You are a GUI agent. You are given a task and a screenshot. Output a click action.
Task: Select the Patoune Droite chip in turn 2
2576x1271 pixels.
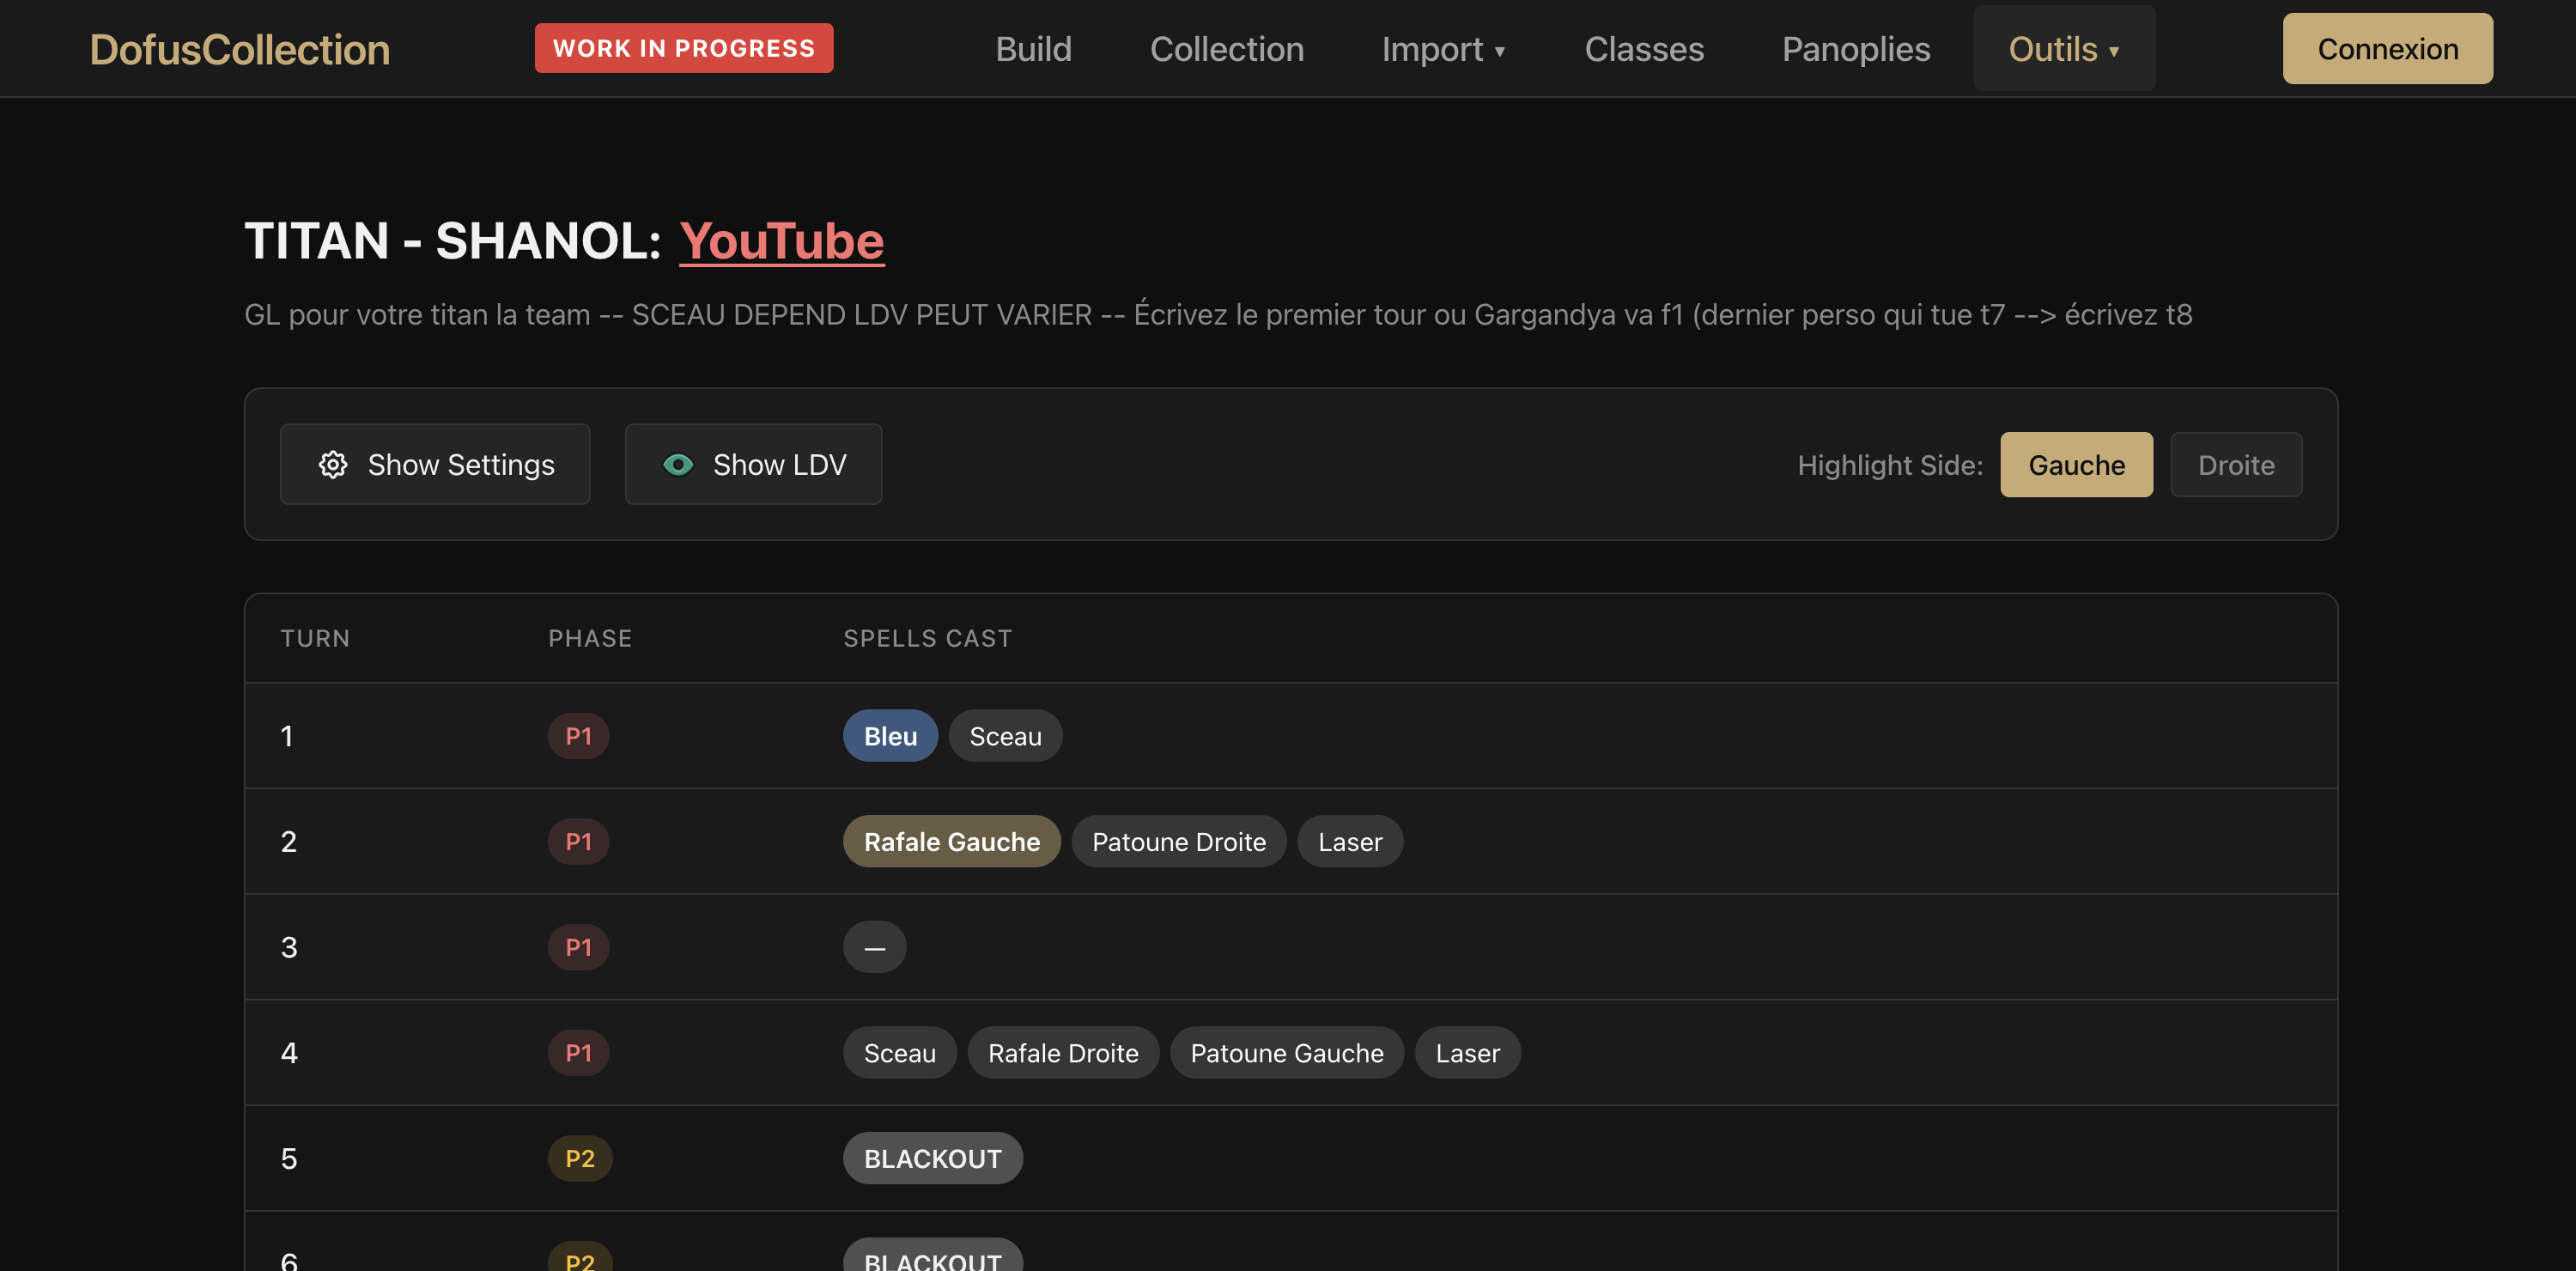tap(1178, 841)
